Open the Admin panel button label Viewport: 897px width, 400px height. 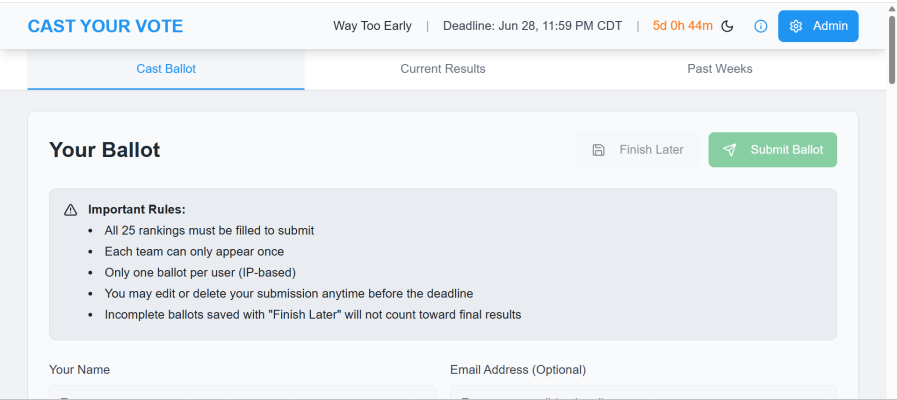(831, 26)
